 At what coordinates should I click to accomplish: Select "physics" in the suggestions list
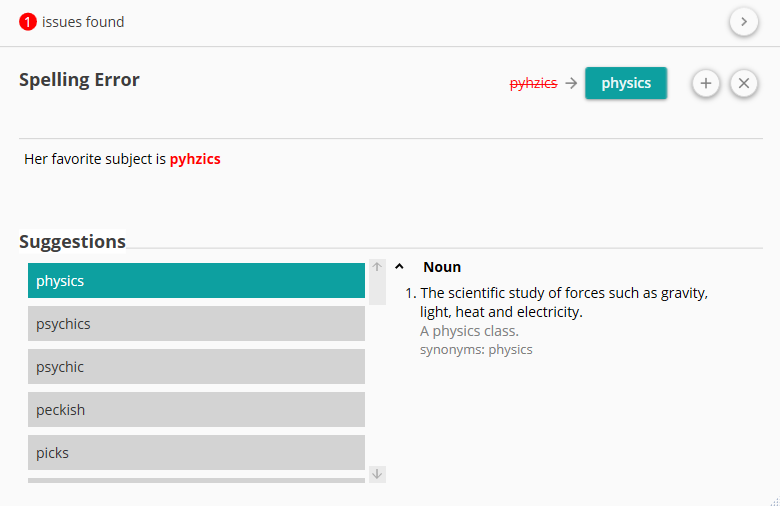(x=196, y=281)
